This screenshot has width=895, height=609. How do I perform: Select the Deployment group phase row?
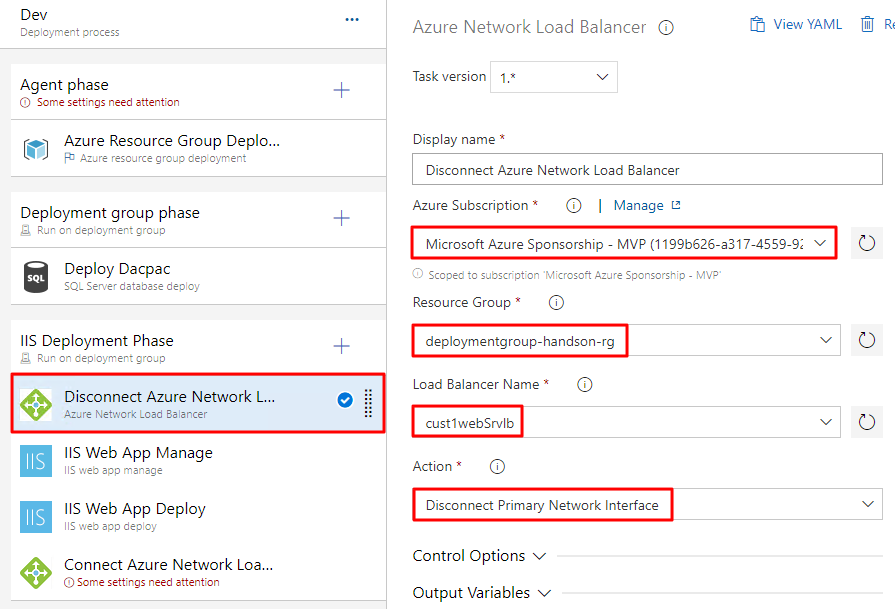[198, 220]
